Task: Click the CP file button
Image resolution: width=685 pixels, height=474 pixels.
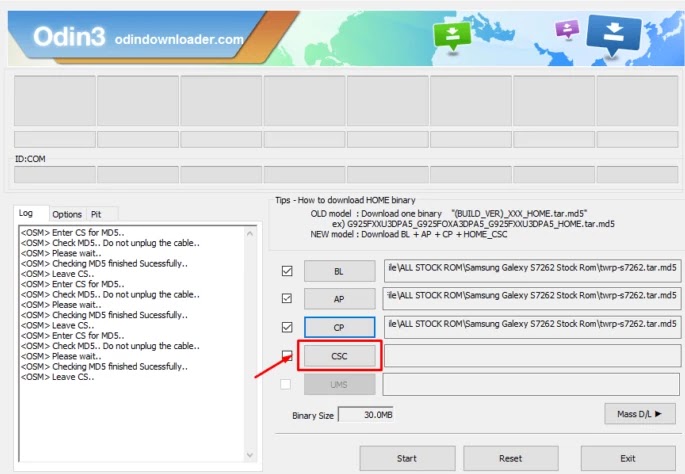Action: [x=339, y=327]
